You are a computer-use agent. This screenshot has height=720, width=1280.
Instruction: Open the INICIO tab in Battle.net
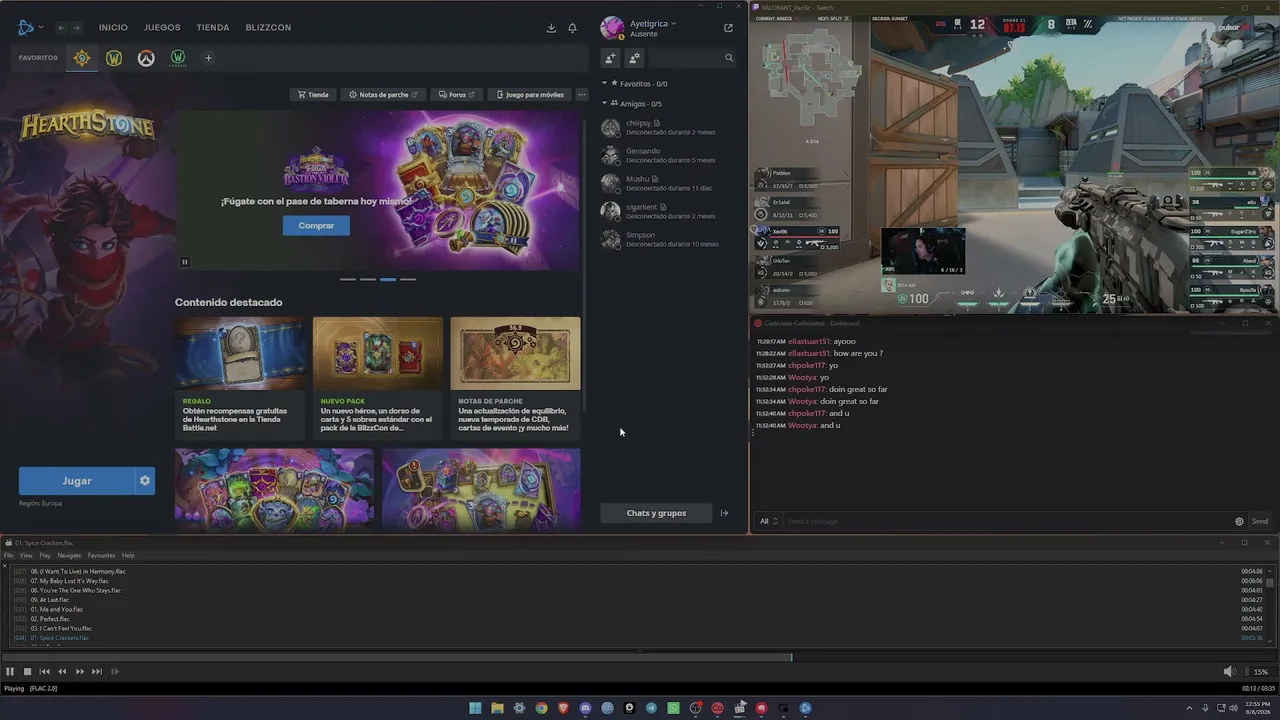pyautogui.click(x=113, y=28)
